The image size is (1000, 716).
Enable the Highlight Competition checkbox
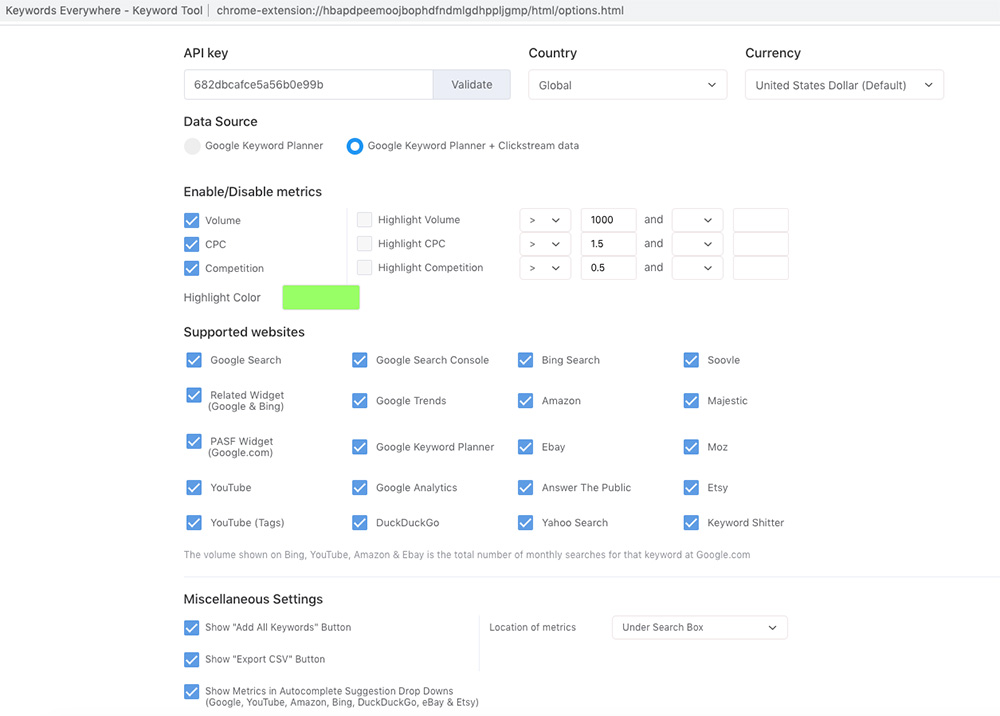pyautogui.click(x=365, y=268)
